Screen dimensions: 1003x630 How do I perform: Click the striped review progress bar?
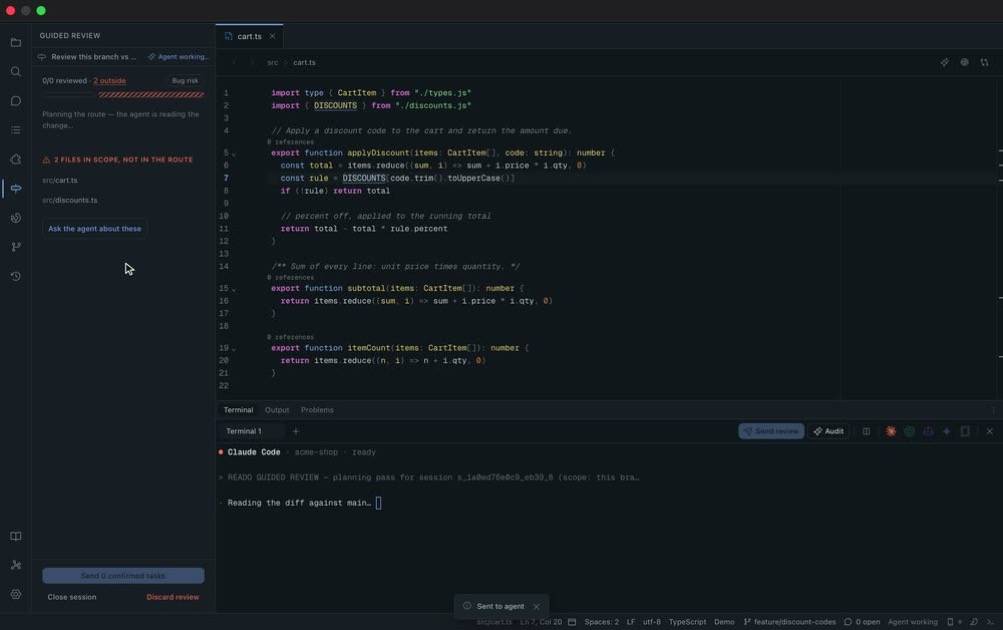tap(151, 95)
